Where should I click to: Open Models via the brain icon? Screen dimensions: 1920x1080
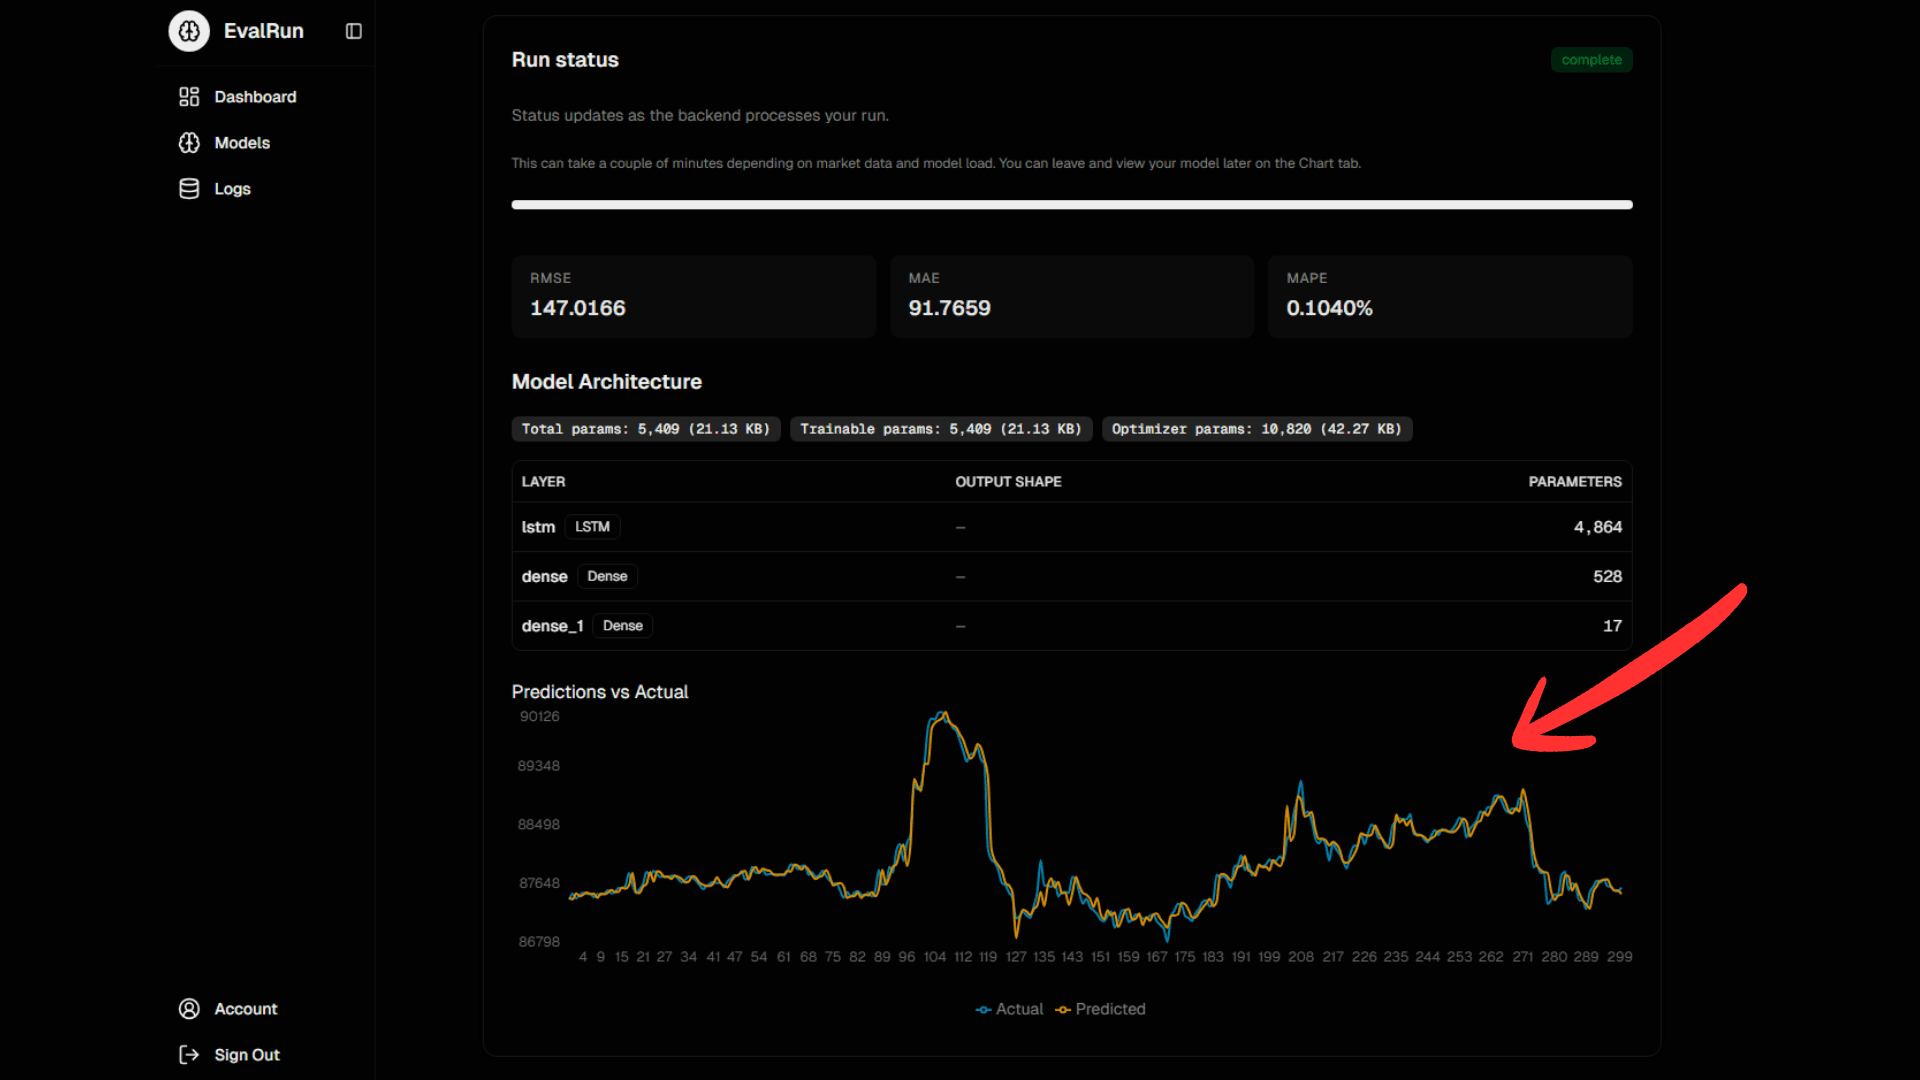[x=189, y=142]
